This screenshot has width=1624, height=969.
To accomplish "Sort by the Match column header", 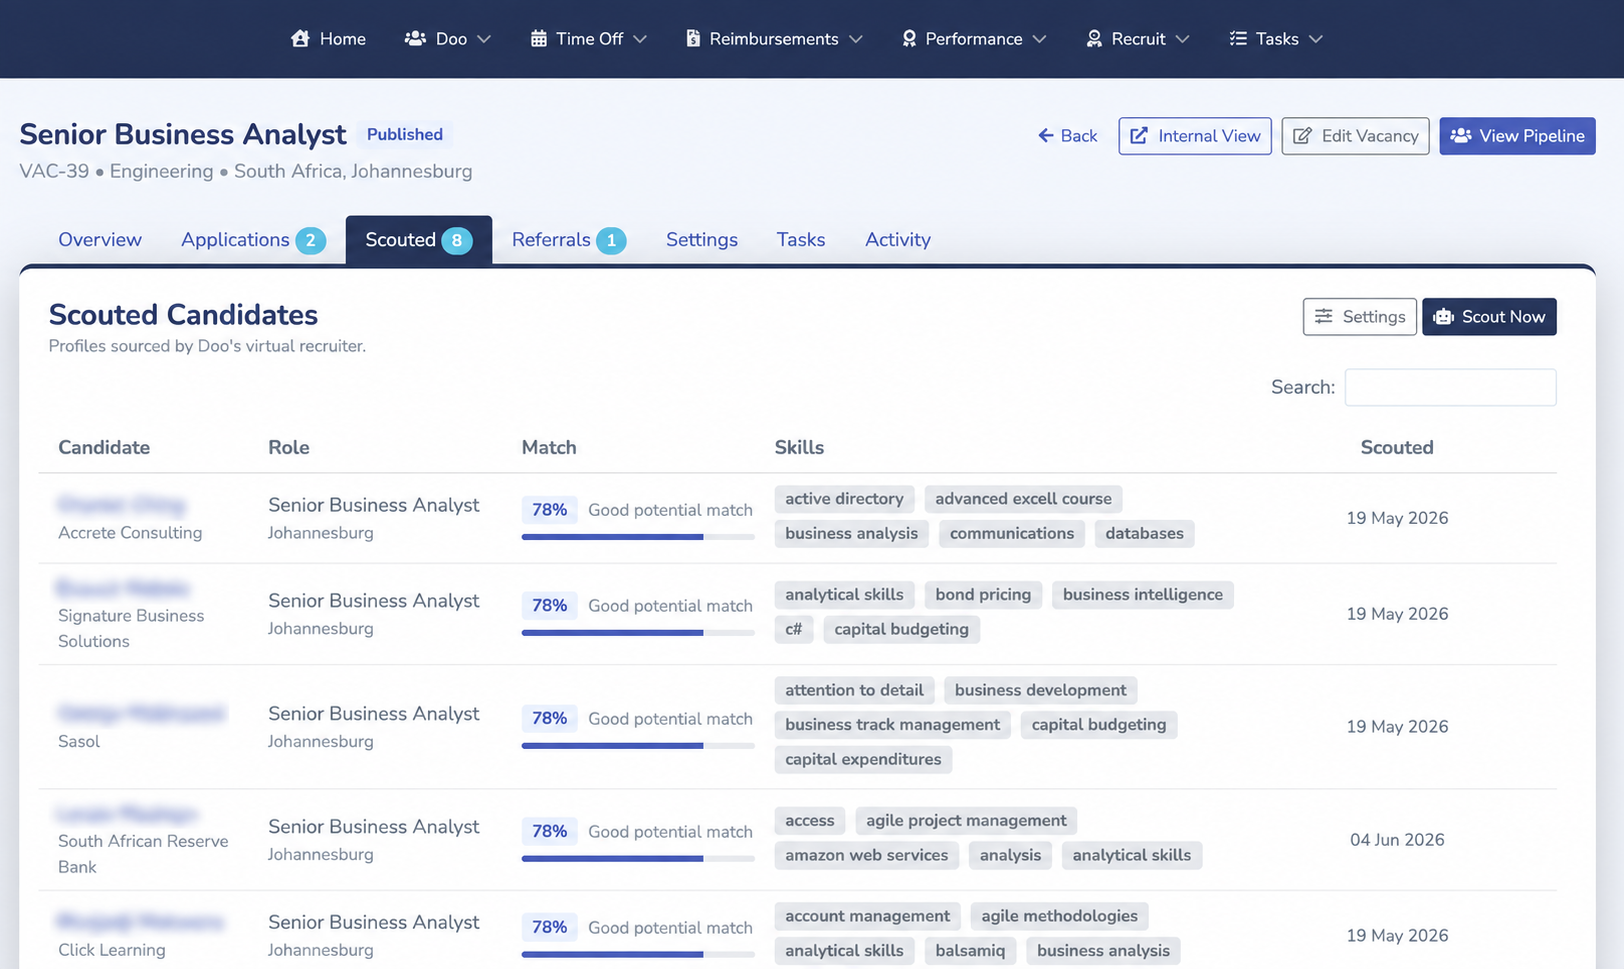I will pos(549,448).
